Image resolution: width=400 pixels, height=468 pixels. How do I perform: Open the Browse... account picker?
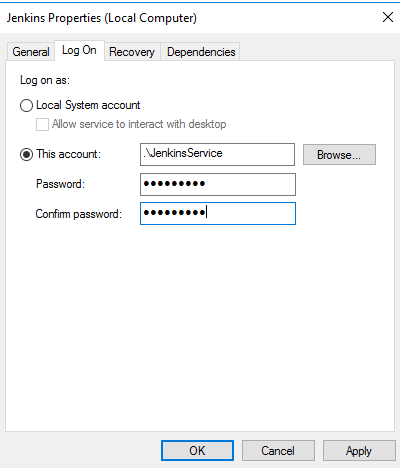(339, 155)
